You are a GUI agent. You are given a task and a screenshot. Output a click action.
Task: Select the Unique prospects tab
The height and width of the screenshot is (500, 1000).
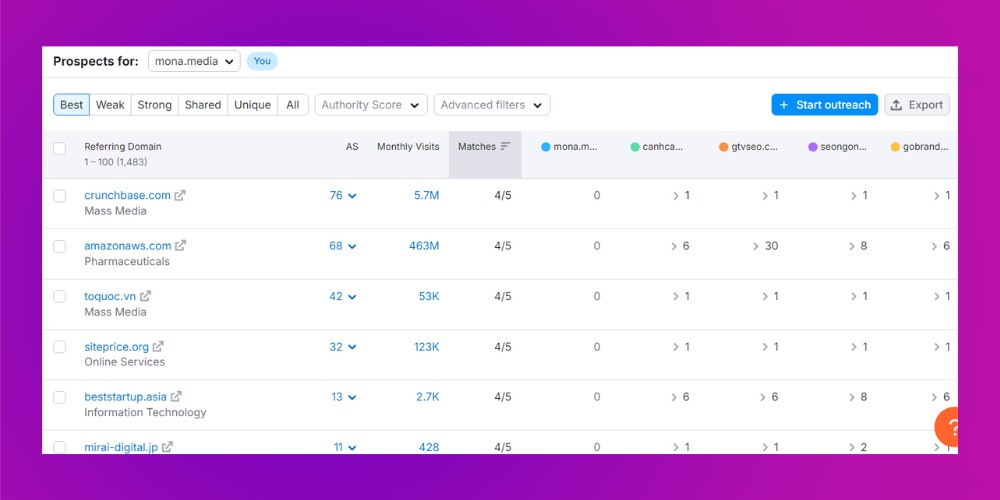[x=253, y=105]
